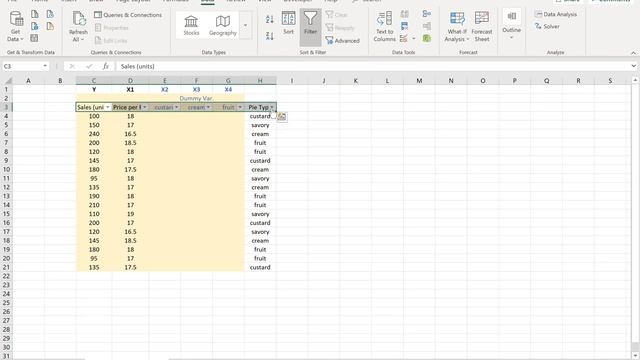Open Pie Type column filter dropdown
Image resolution: width=640 pixels, height=360 pixels.
[x=272, y=107]
